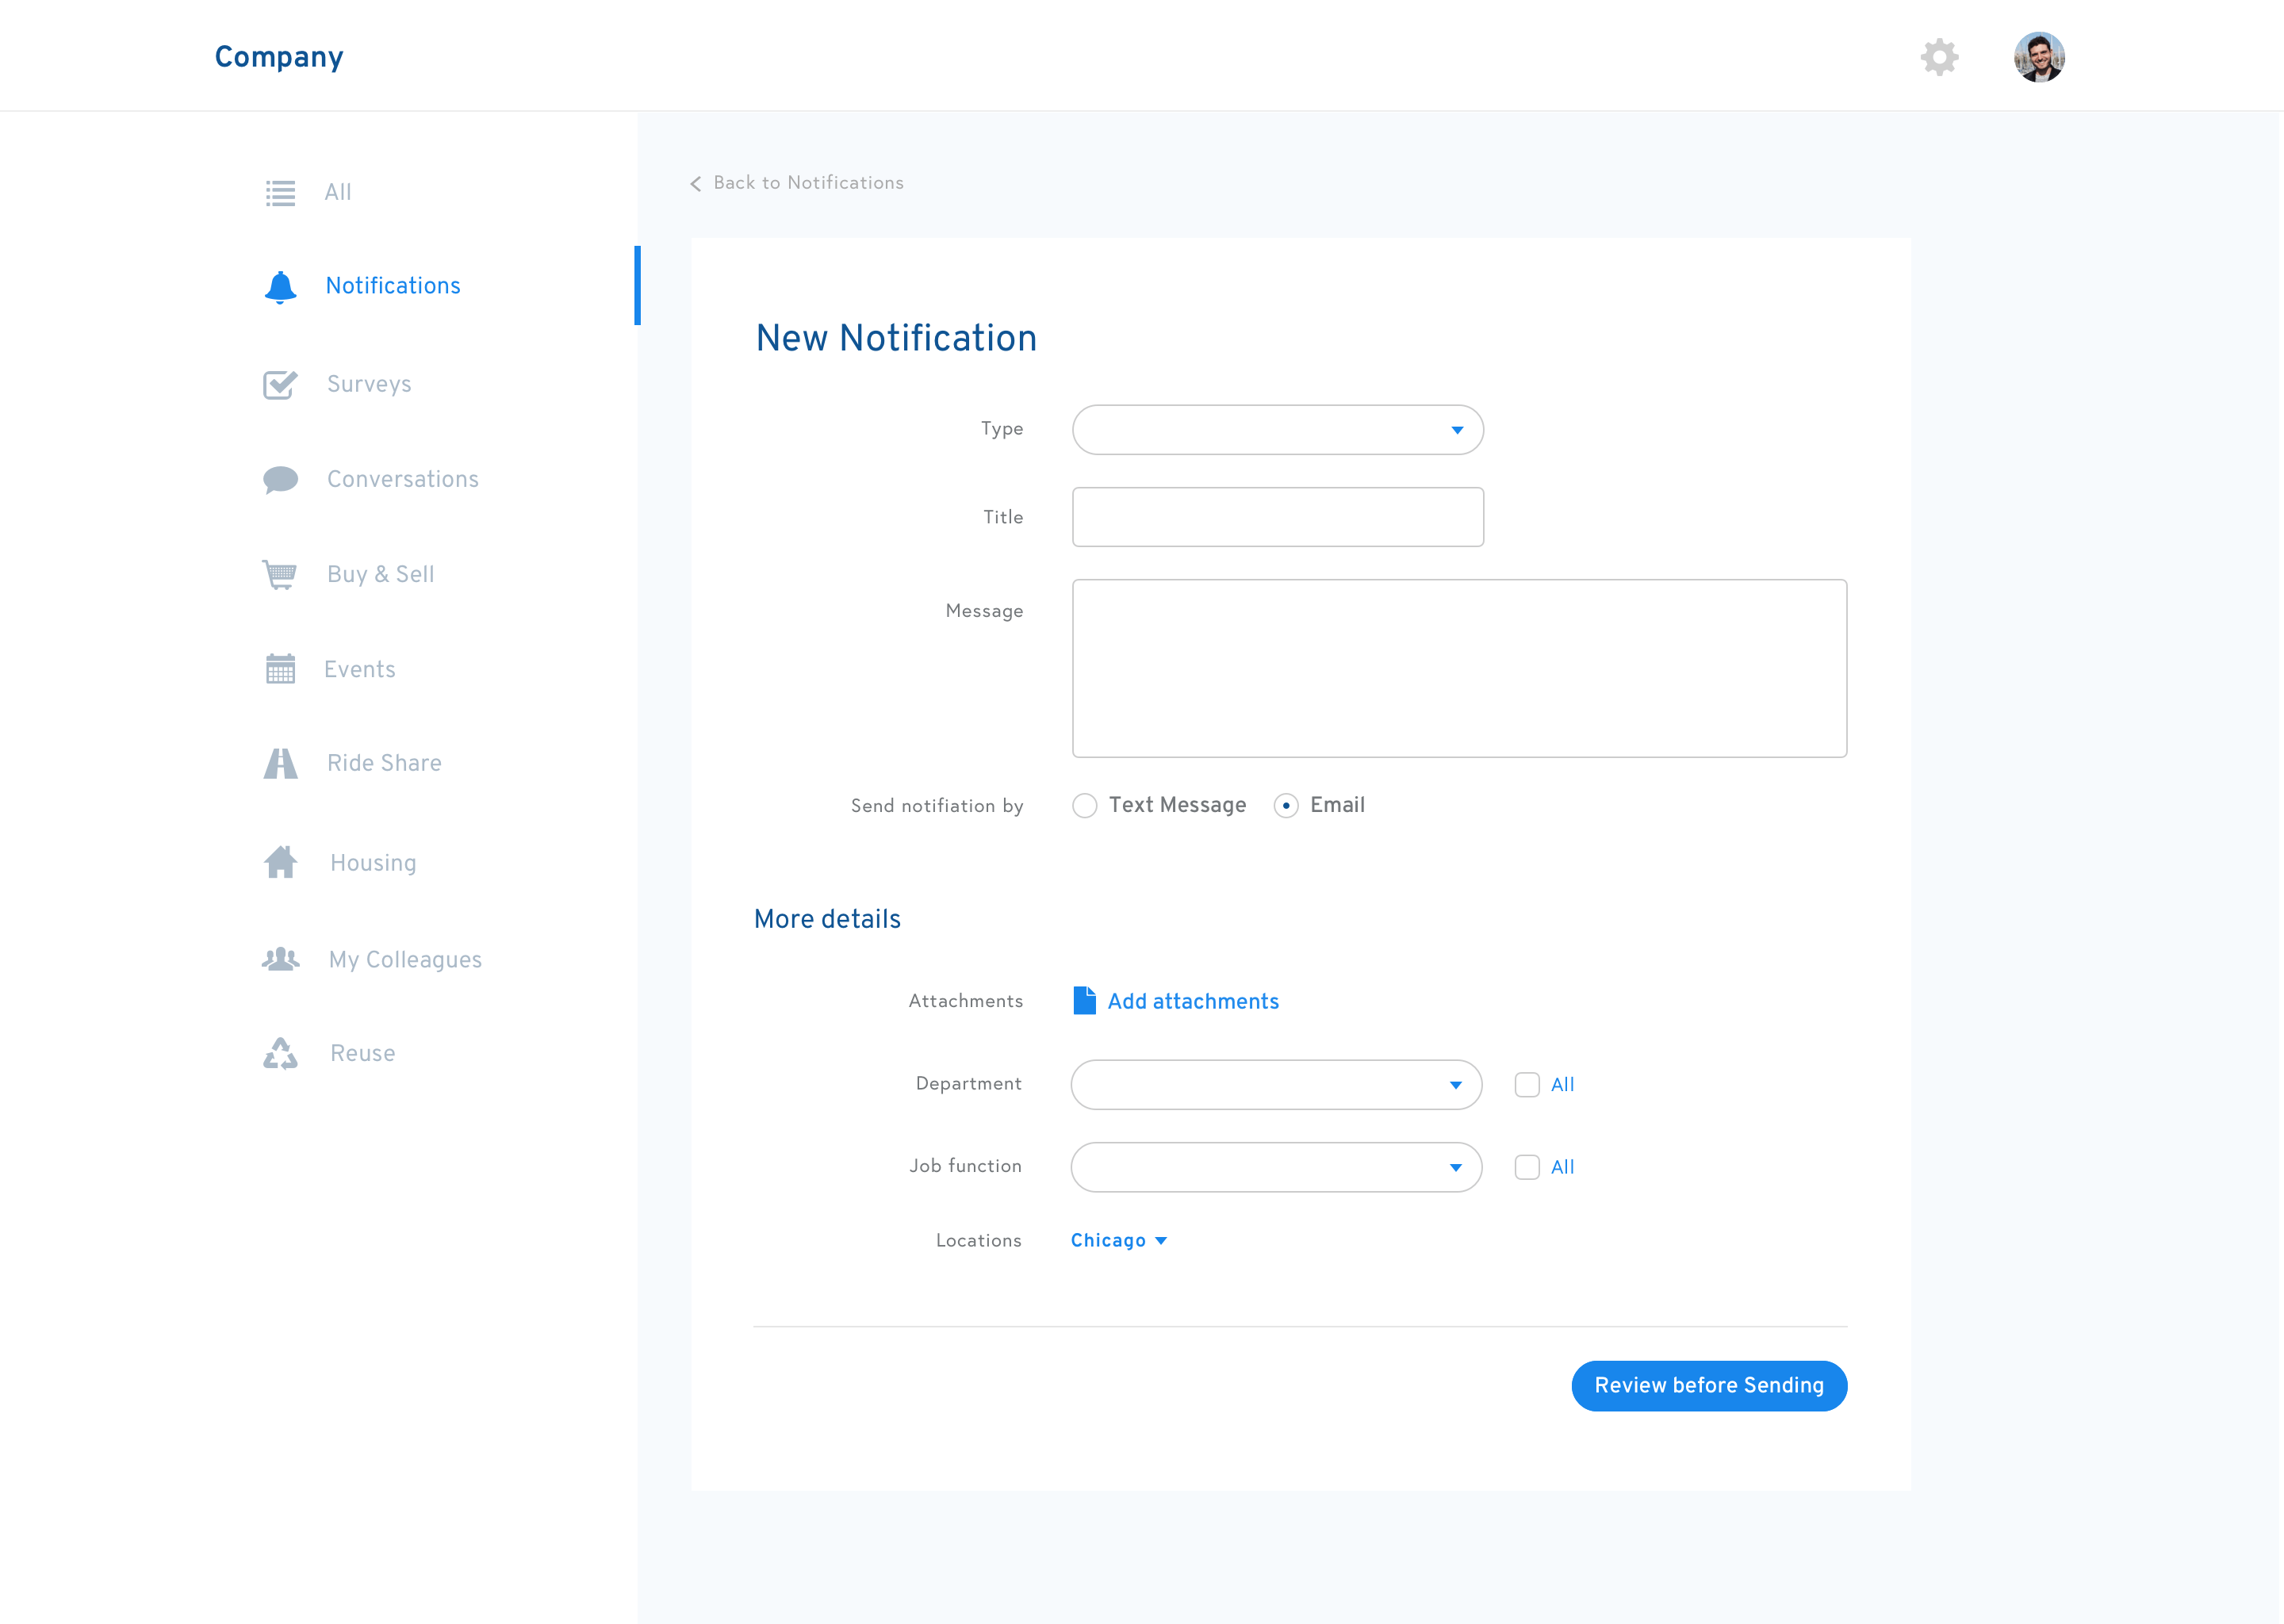Select the Text Message radio button
This screenshot has width=2284, height=1624.
click(x=1085, y=806)
